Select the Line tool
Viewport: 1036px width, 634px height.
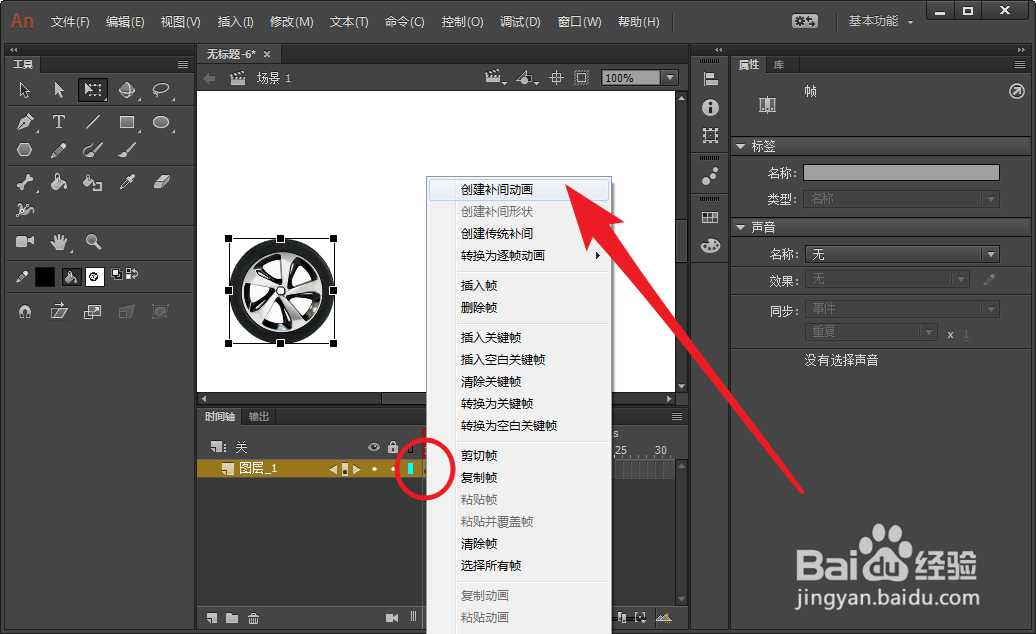click(x=92, y=122)
